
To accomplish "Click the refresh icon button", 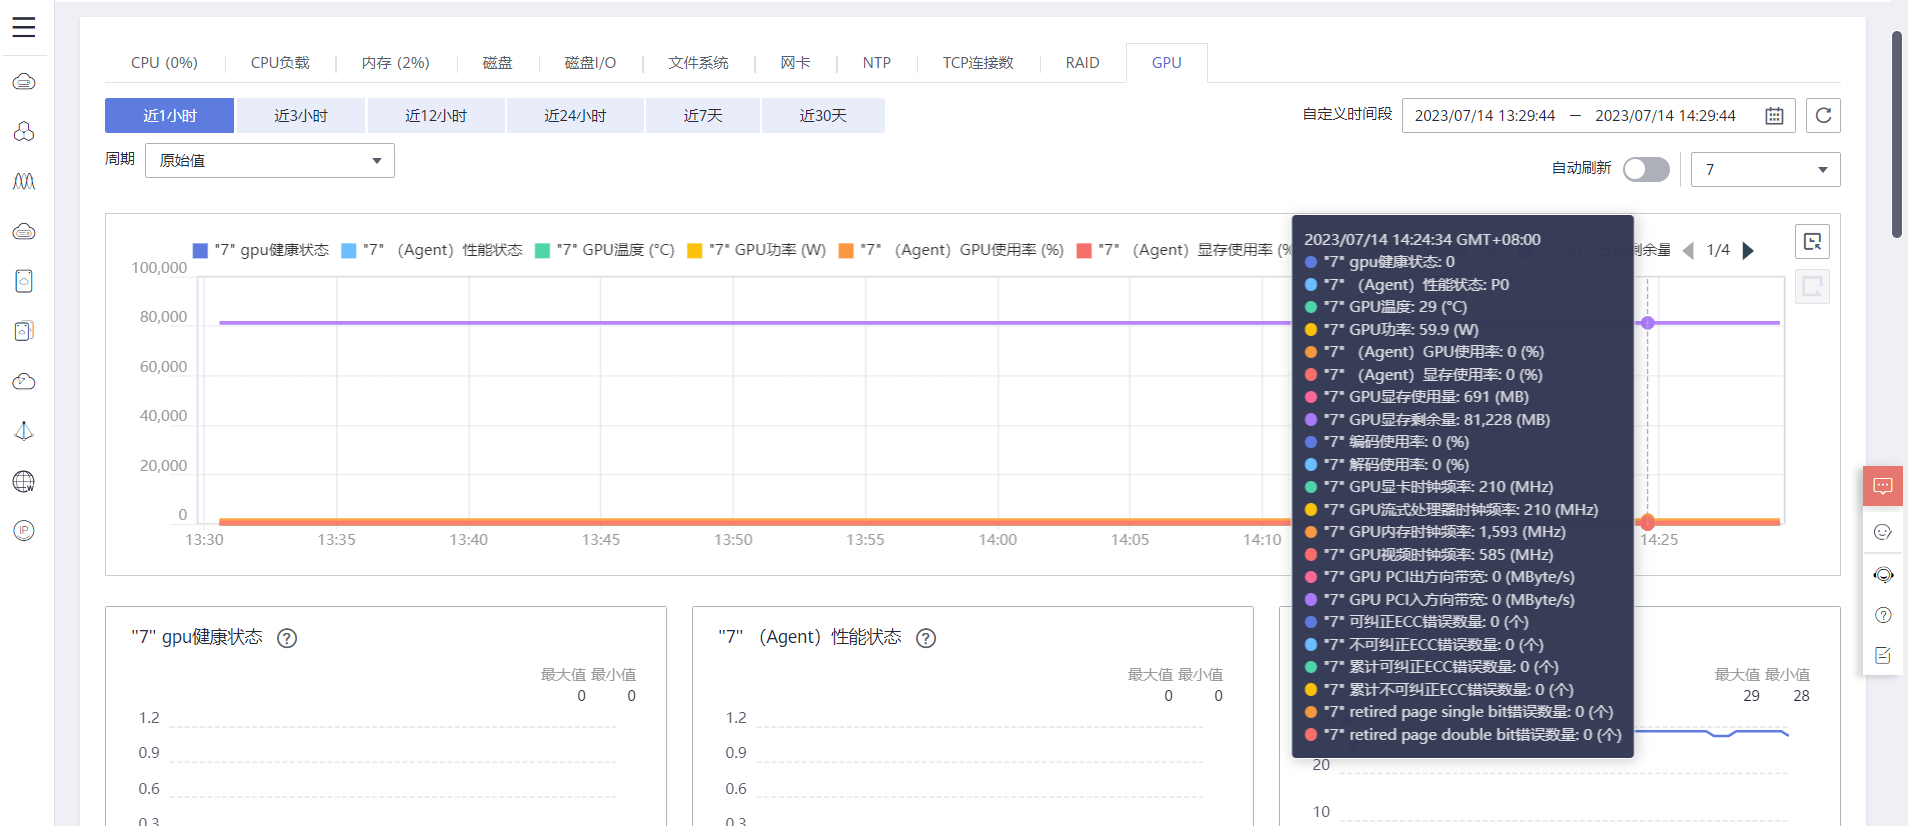I will coord(1823,116).
